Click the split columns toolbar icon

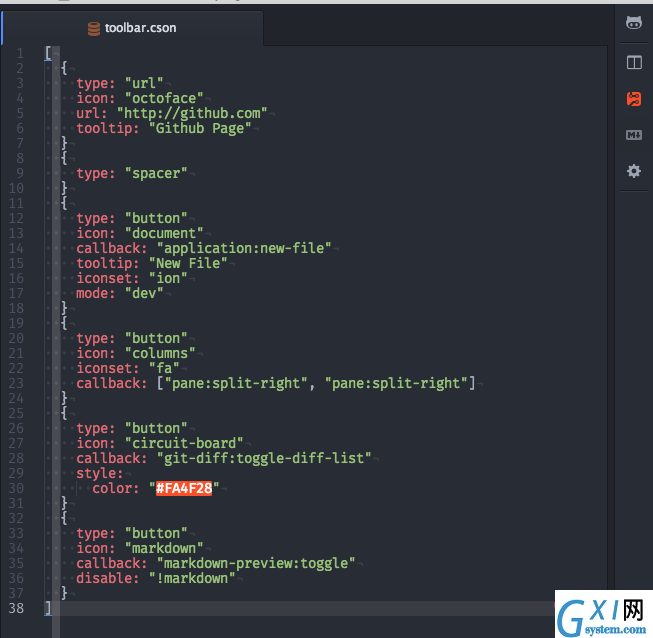coord(634,62)
